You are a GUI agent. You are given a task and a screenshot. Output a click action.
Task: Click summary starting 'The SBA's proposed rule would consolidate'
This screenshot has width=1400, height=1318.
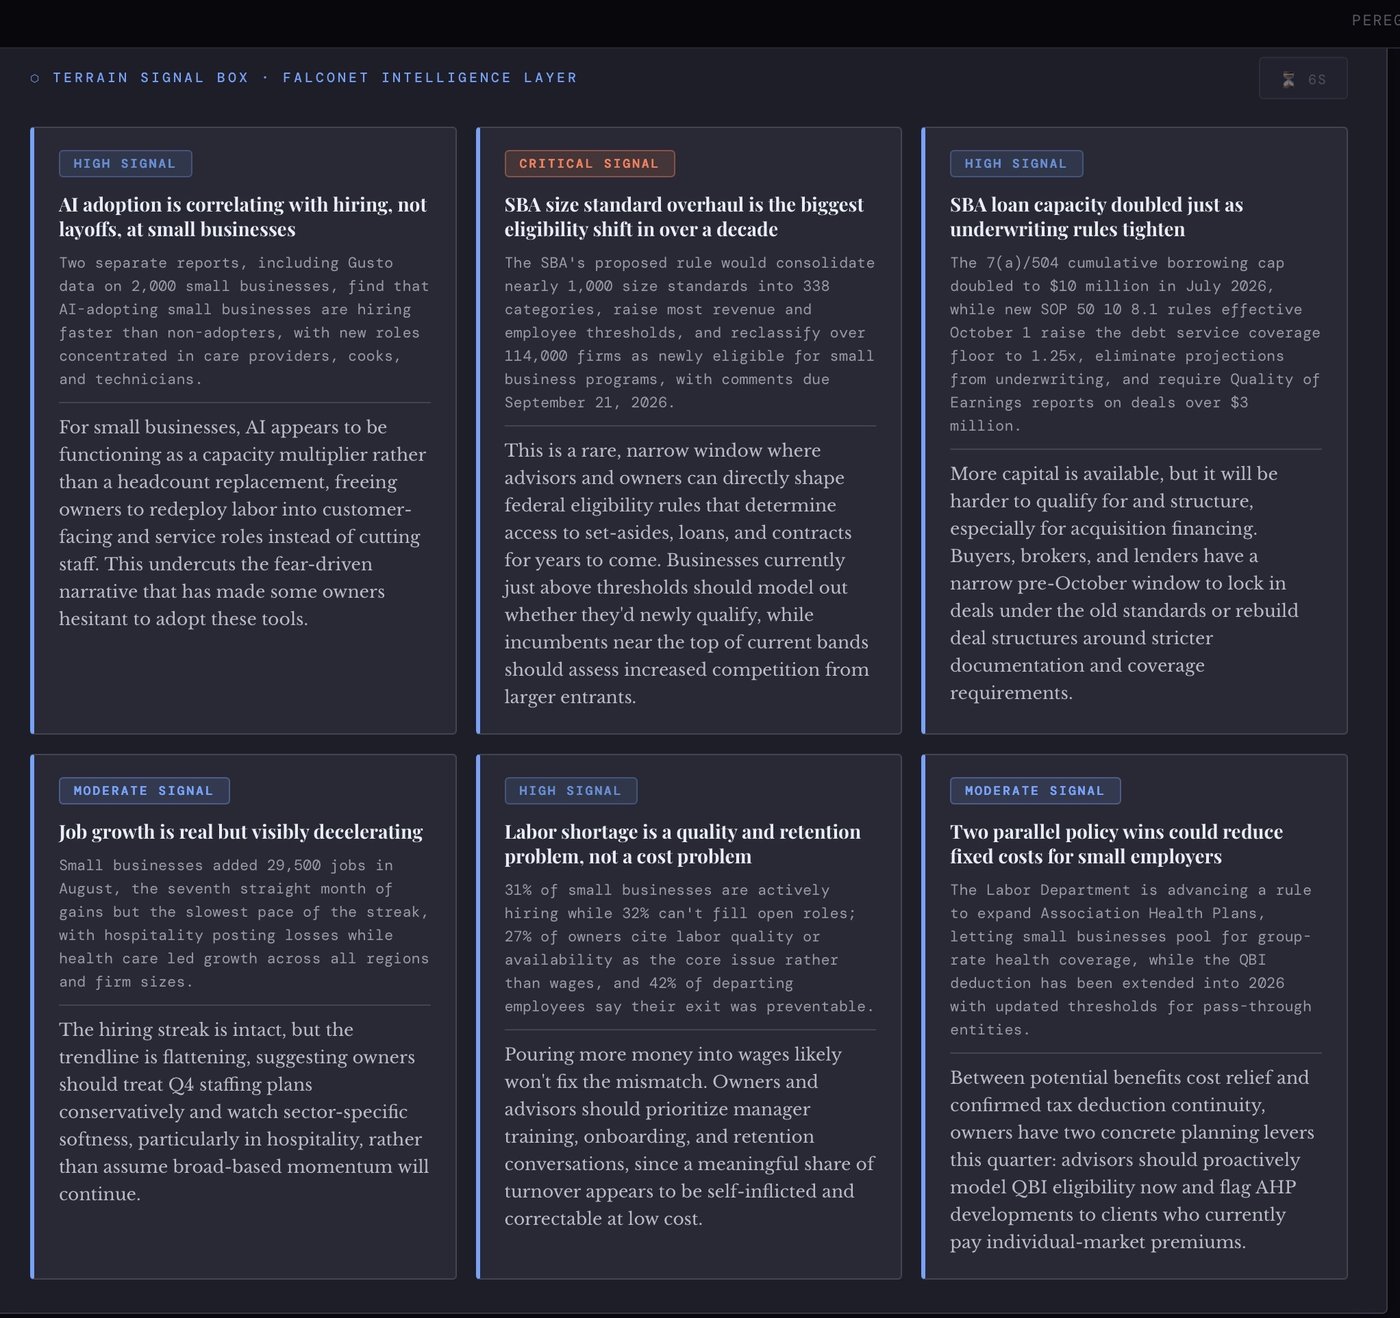click(x=690, y=332)
